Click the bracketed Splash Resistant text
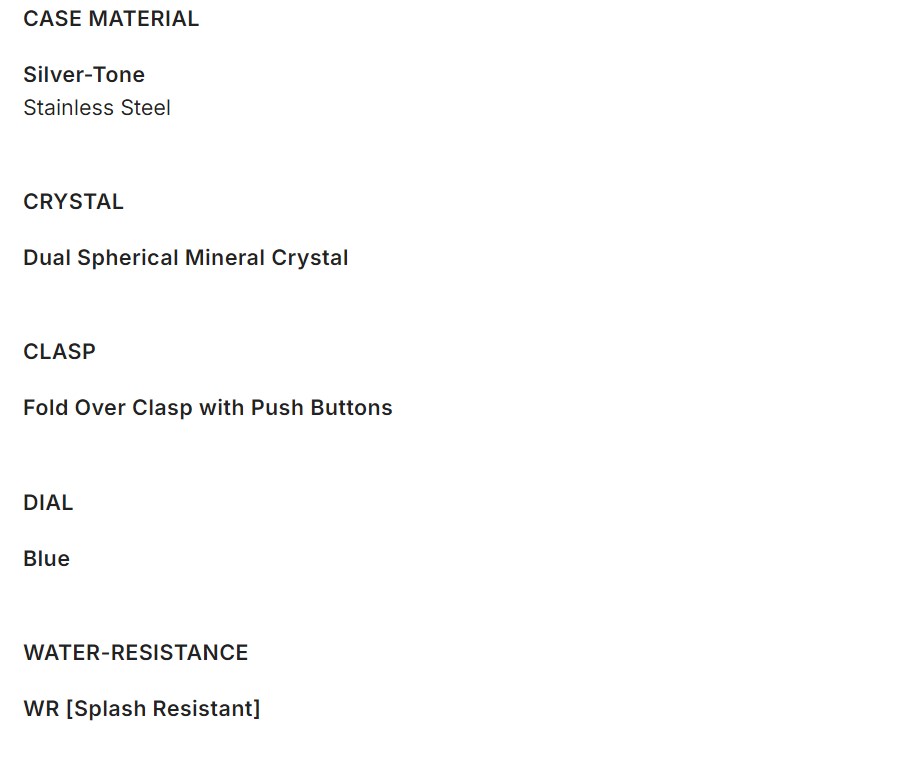 click(x=163, y=709)
